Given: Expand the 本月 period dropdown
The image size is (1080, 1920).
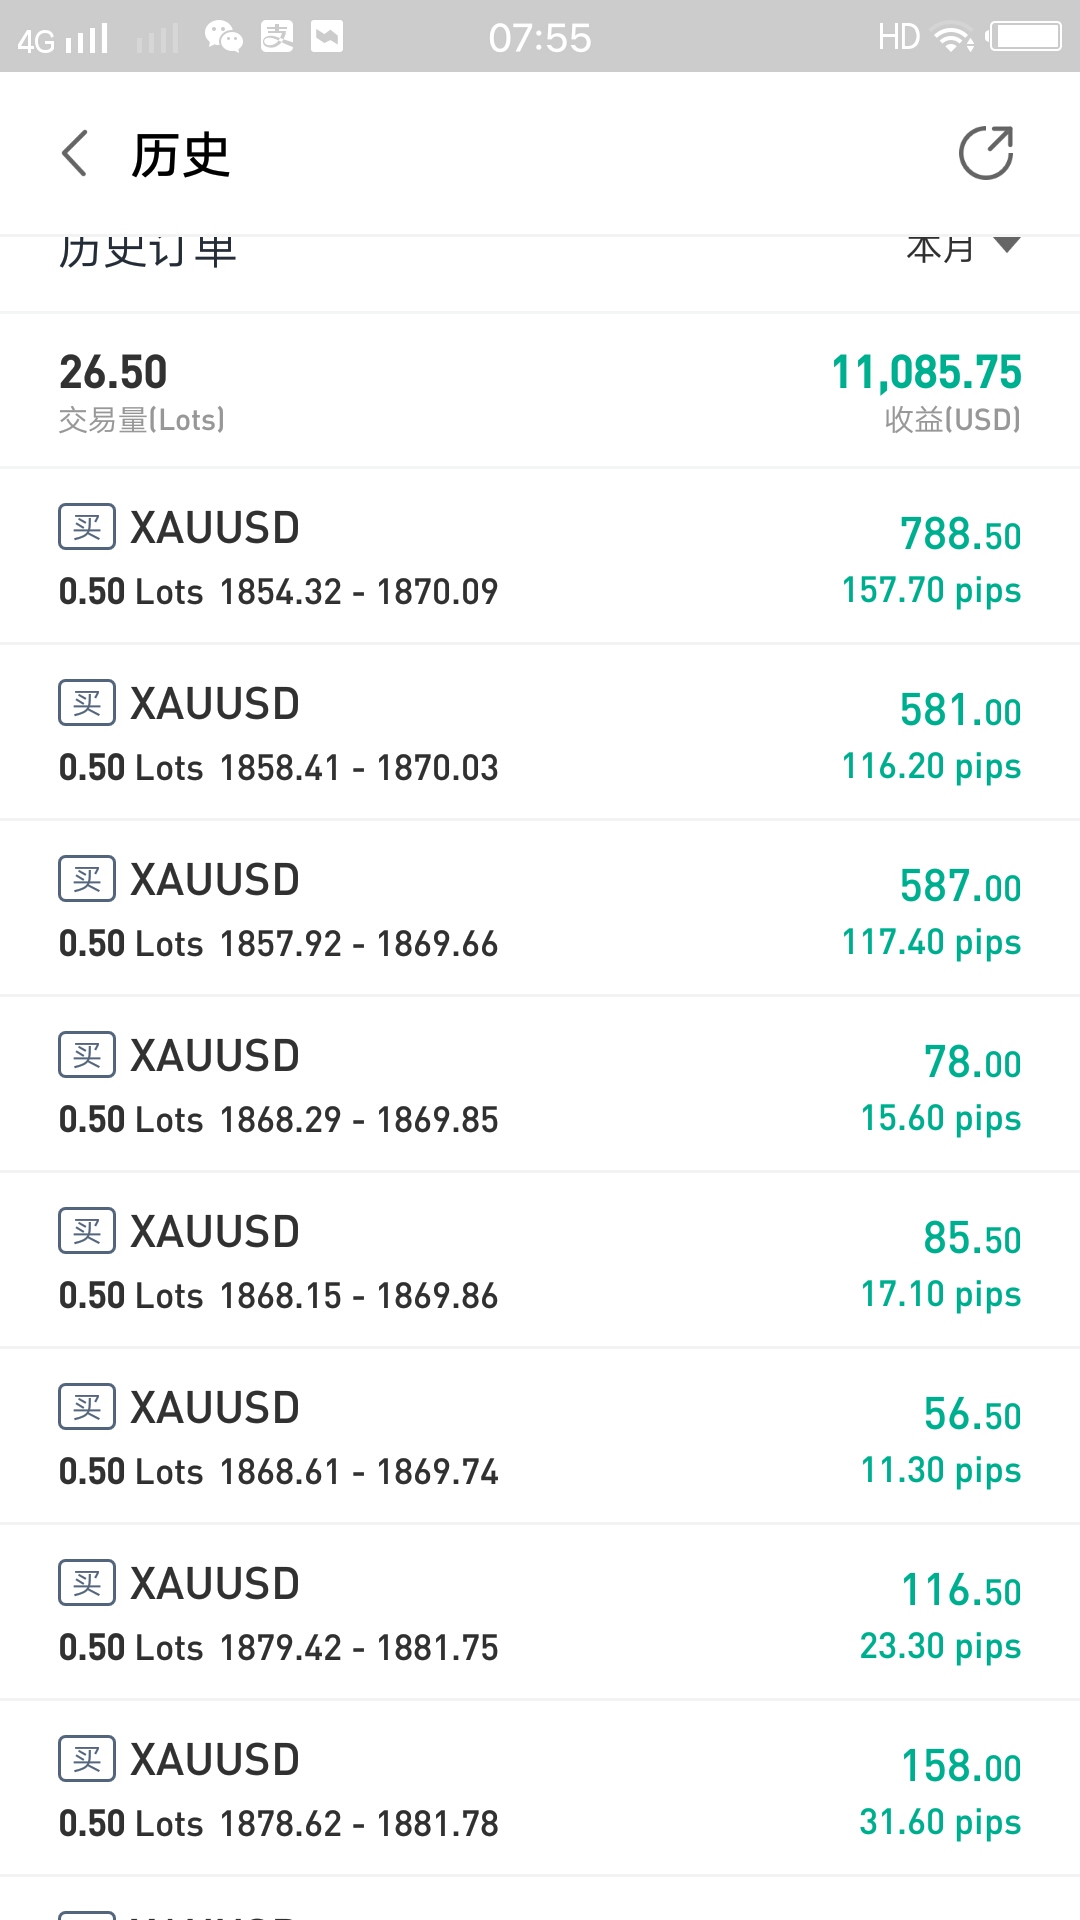Looking at the screenshot, I should click(x=963, y=248).
